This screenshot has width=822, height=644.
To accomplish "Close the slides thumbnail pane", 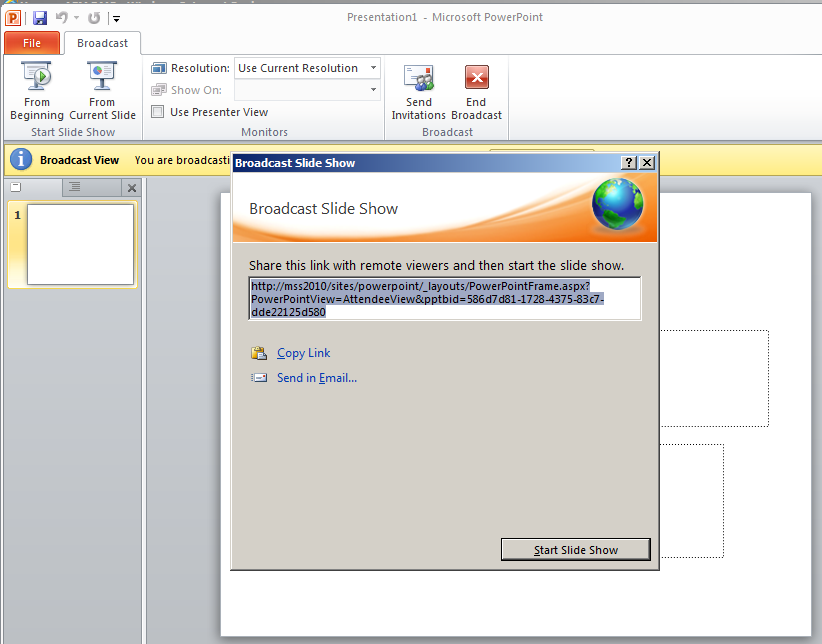I will [131, 188].
